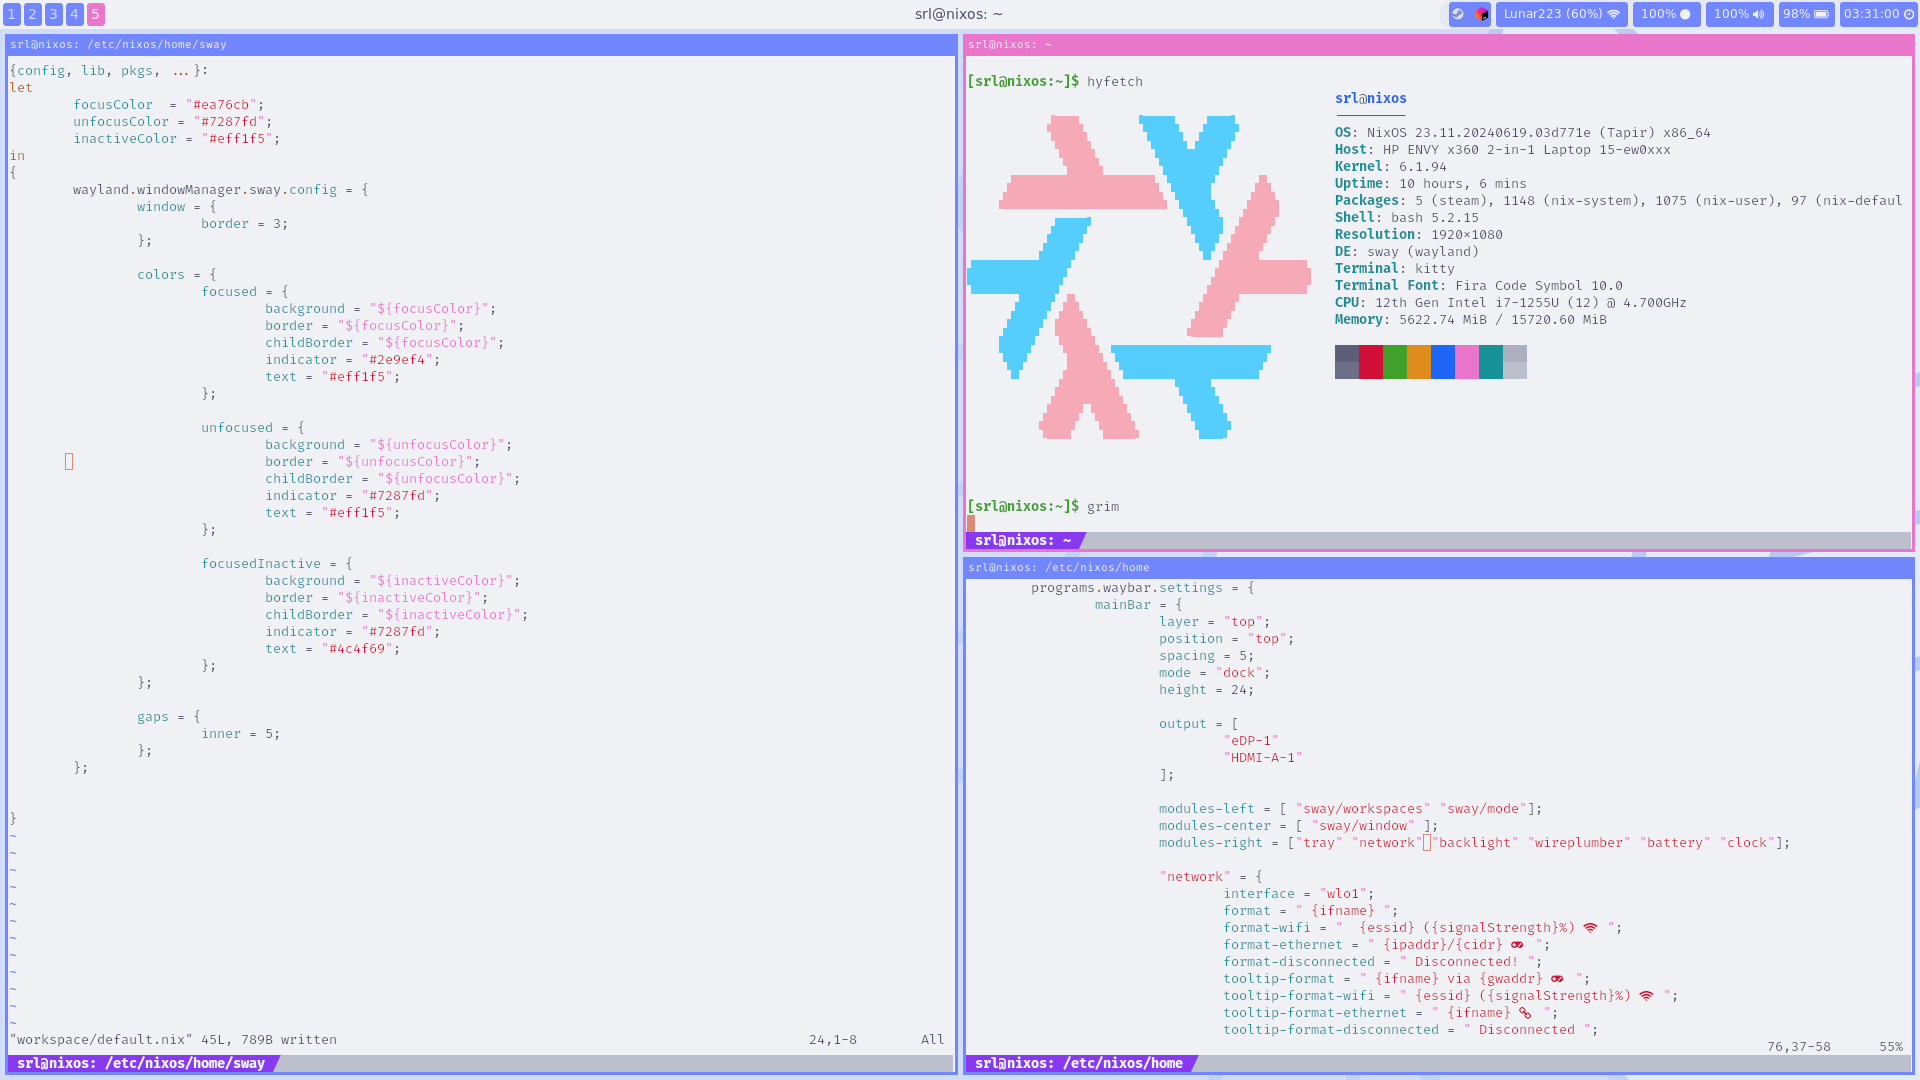Click the "HDMI-A-1" output entry

click(x=1263, y=757)
